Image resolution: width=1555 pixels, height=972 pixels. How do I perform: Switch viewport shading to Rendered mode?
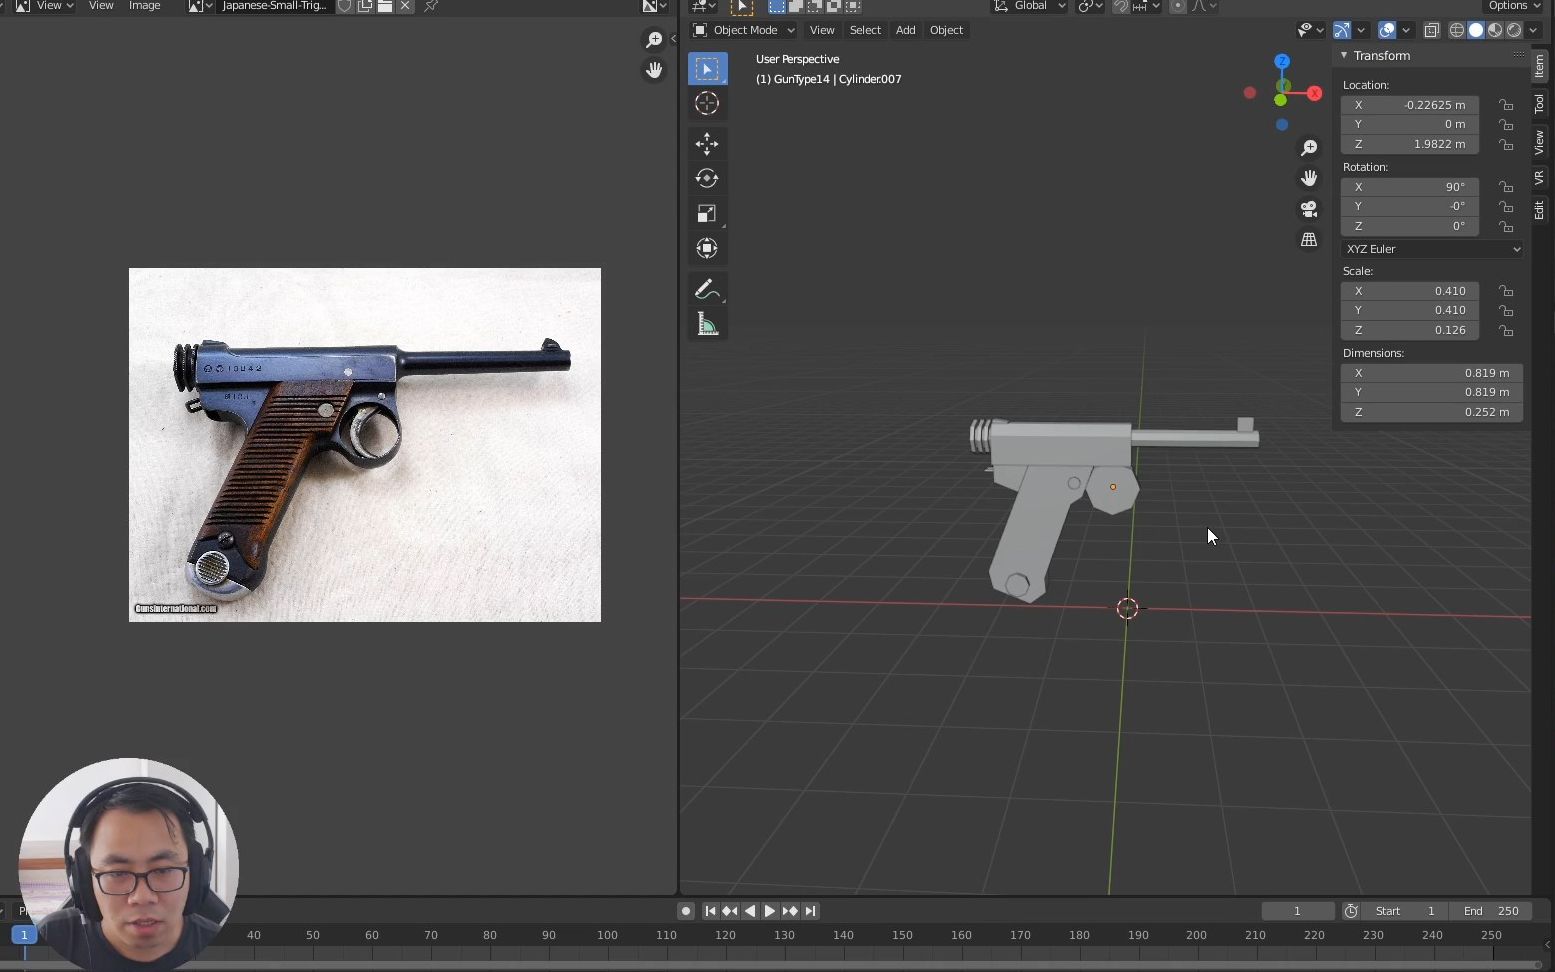[1514, 30]
